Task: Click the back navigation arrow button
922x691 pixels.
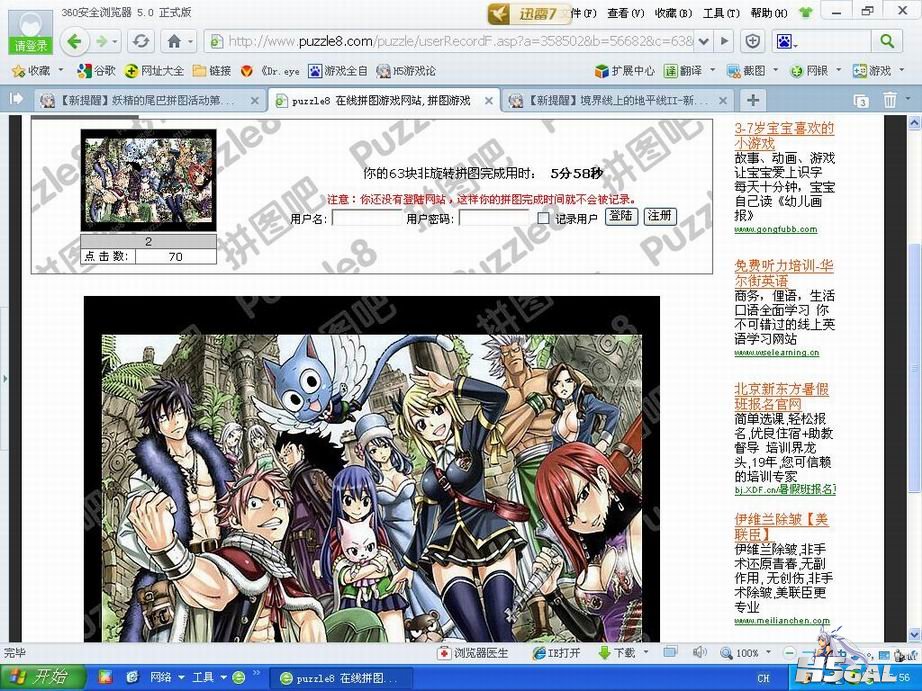Action: (74, 41)
